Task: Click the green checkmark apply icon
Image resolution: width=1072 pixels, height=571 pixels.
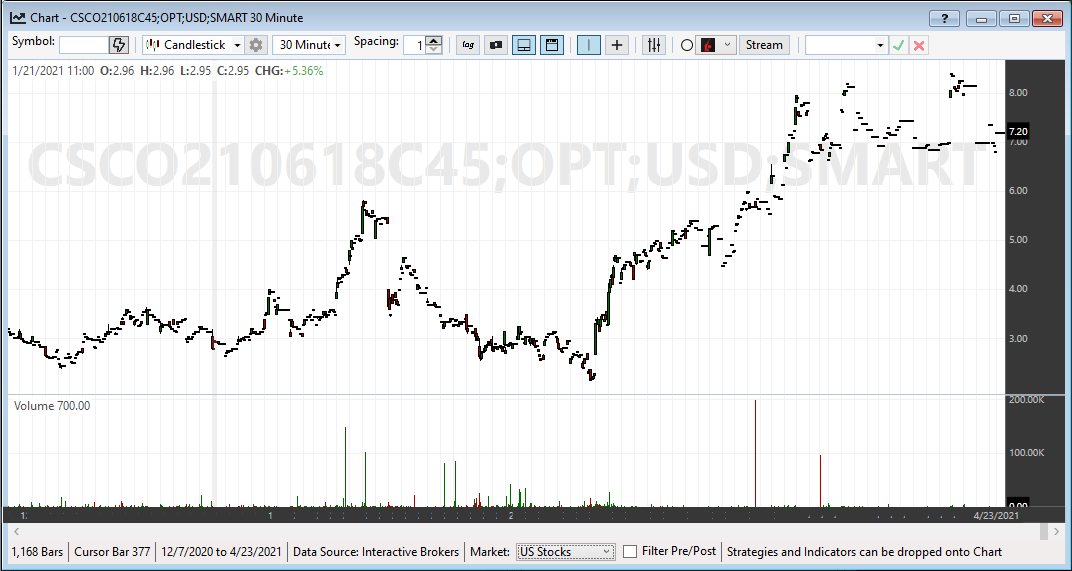Action: click(x=898, y=46)
